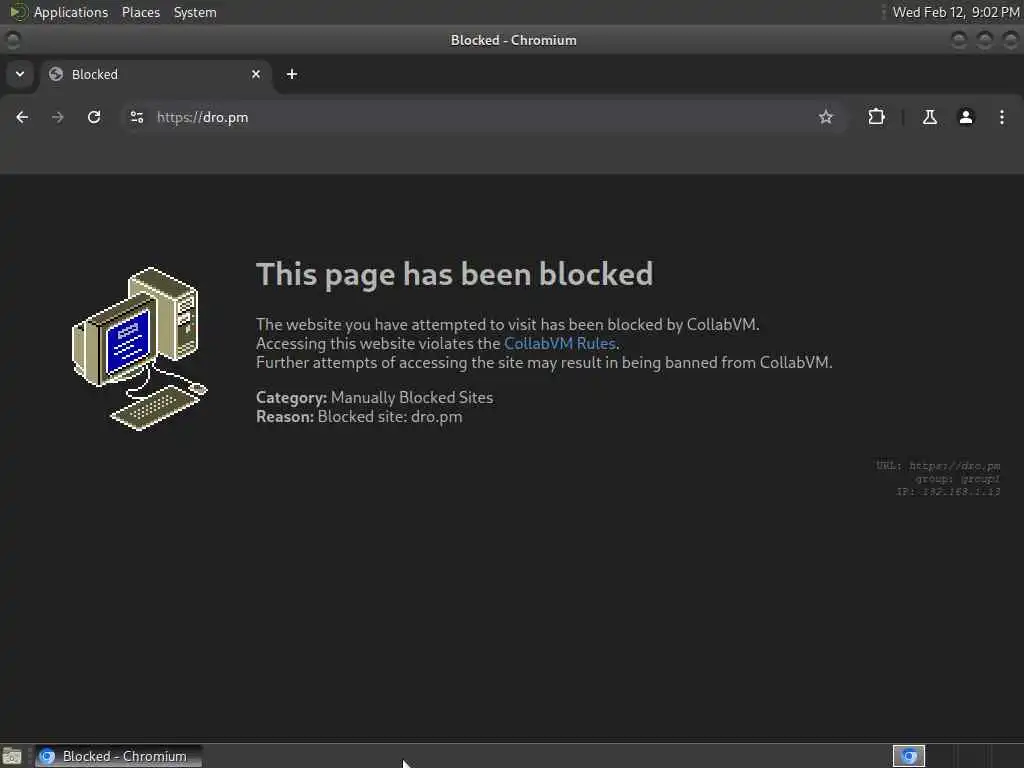
Task: Follow the CollabVM Rules link
Action: (560, 344)
